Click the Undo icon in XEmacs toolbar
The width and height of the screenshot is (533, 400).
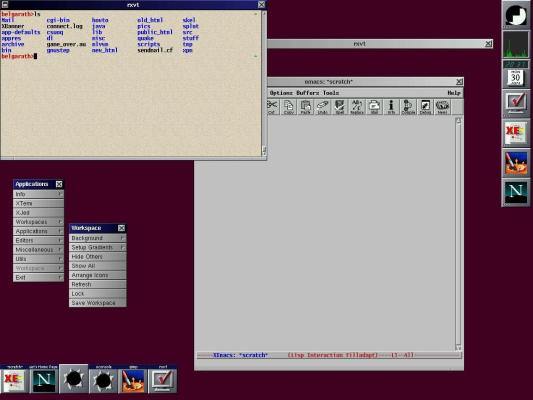[x=323, y=107]
